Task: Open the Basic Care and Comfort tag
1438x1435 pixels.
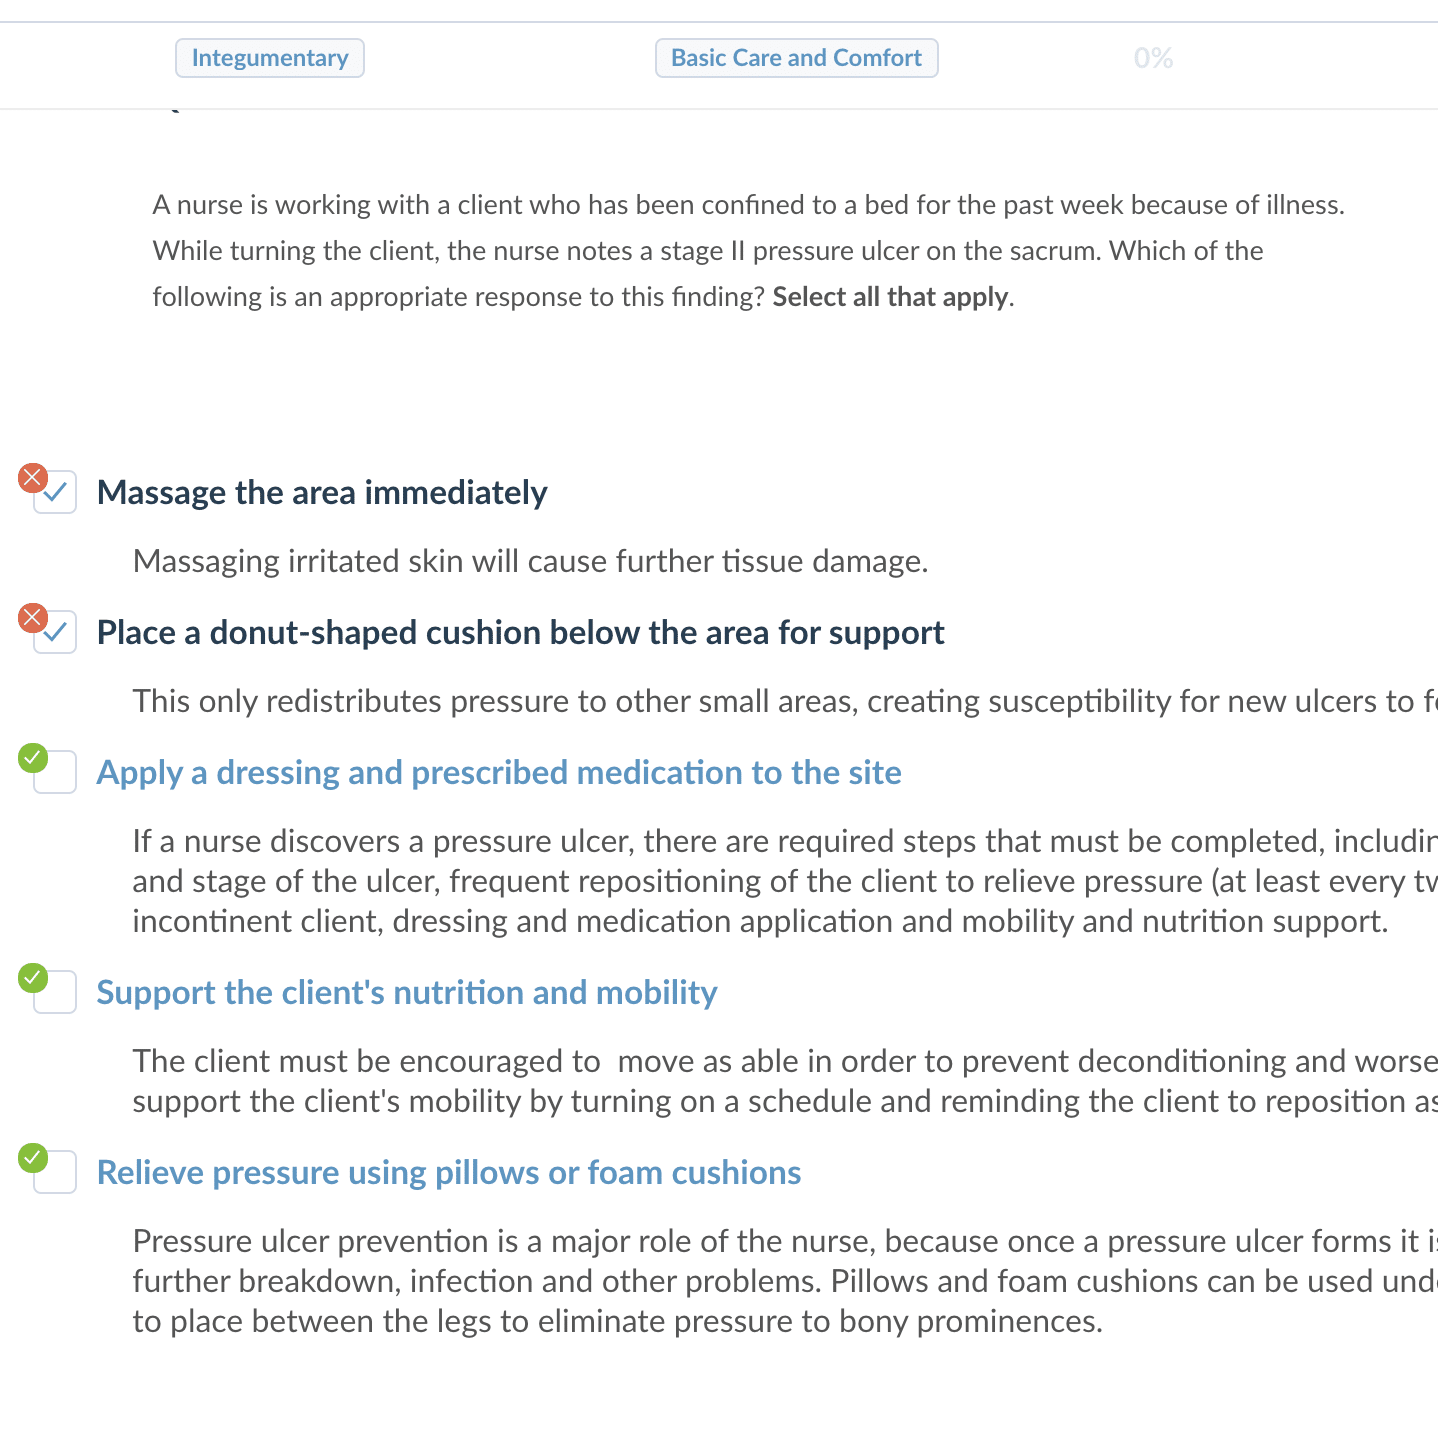Action: pos(796,58)
